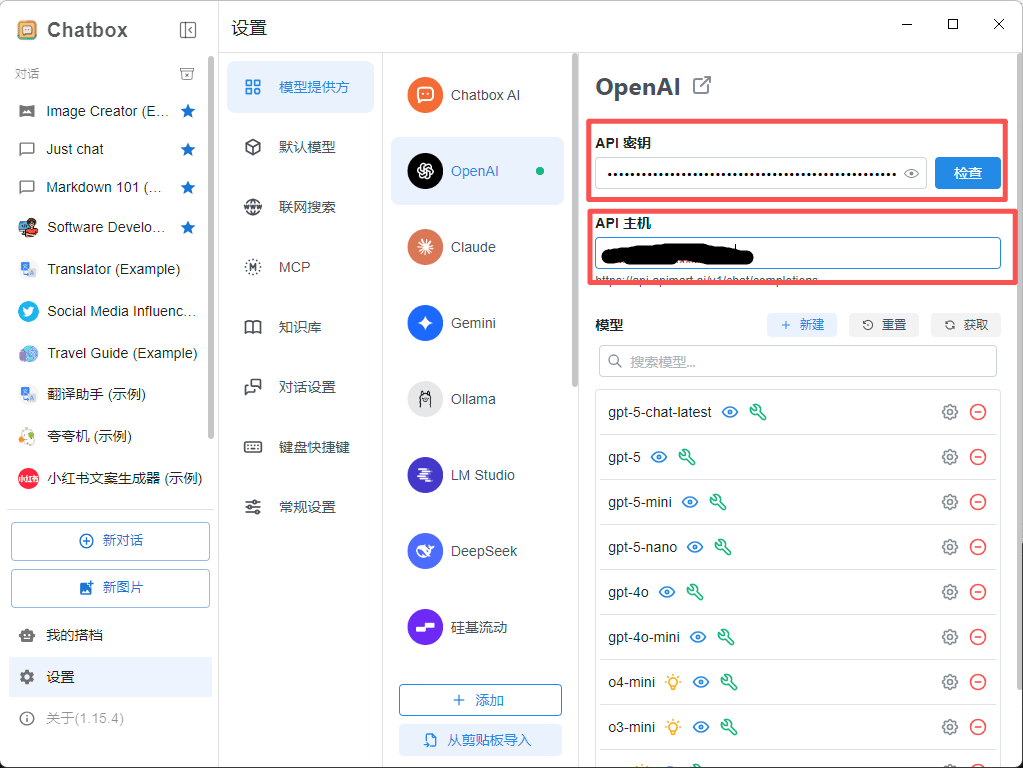Choose the Gemini provider

click(477, 323)
